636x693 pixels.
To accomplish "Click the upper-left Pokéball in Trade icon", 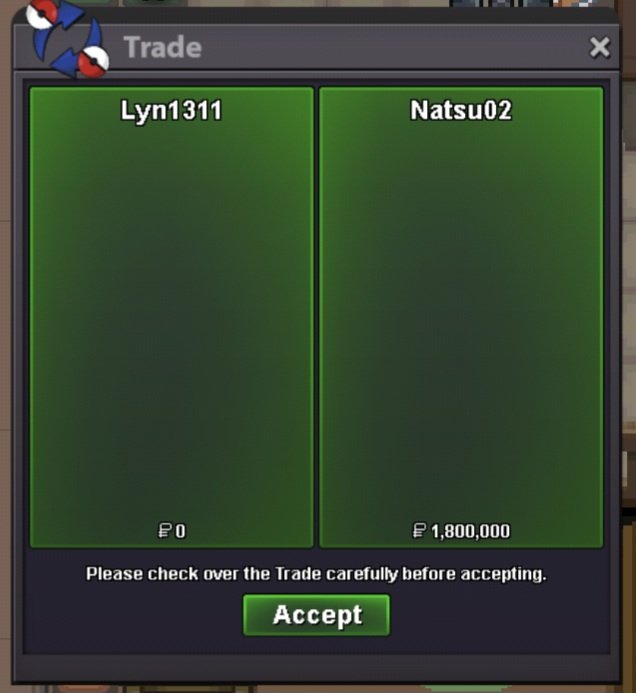I will [41, 13].
